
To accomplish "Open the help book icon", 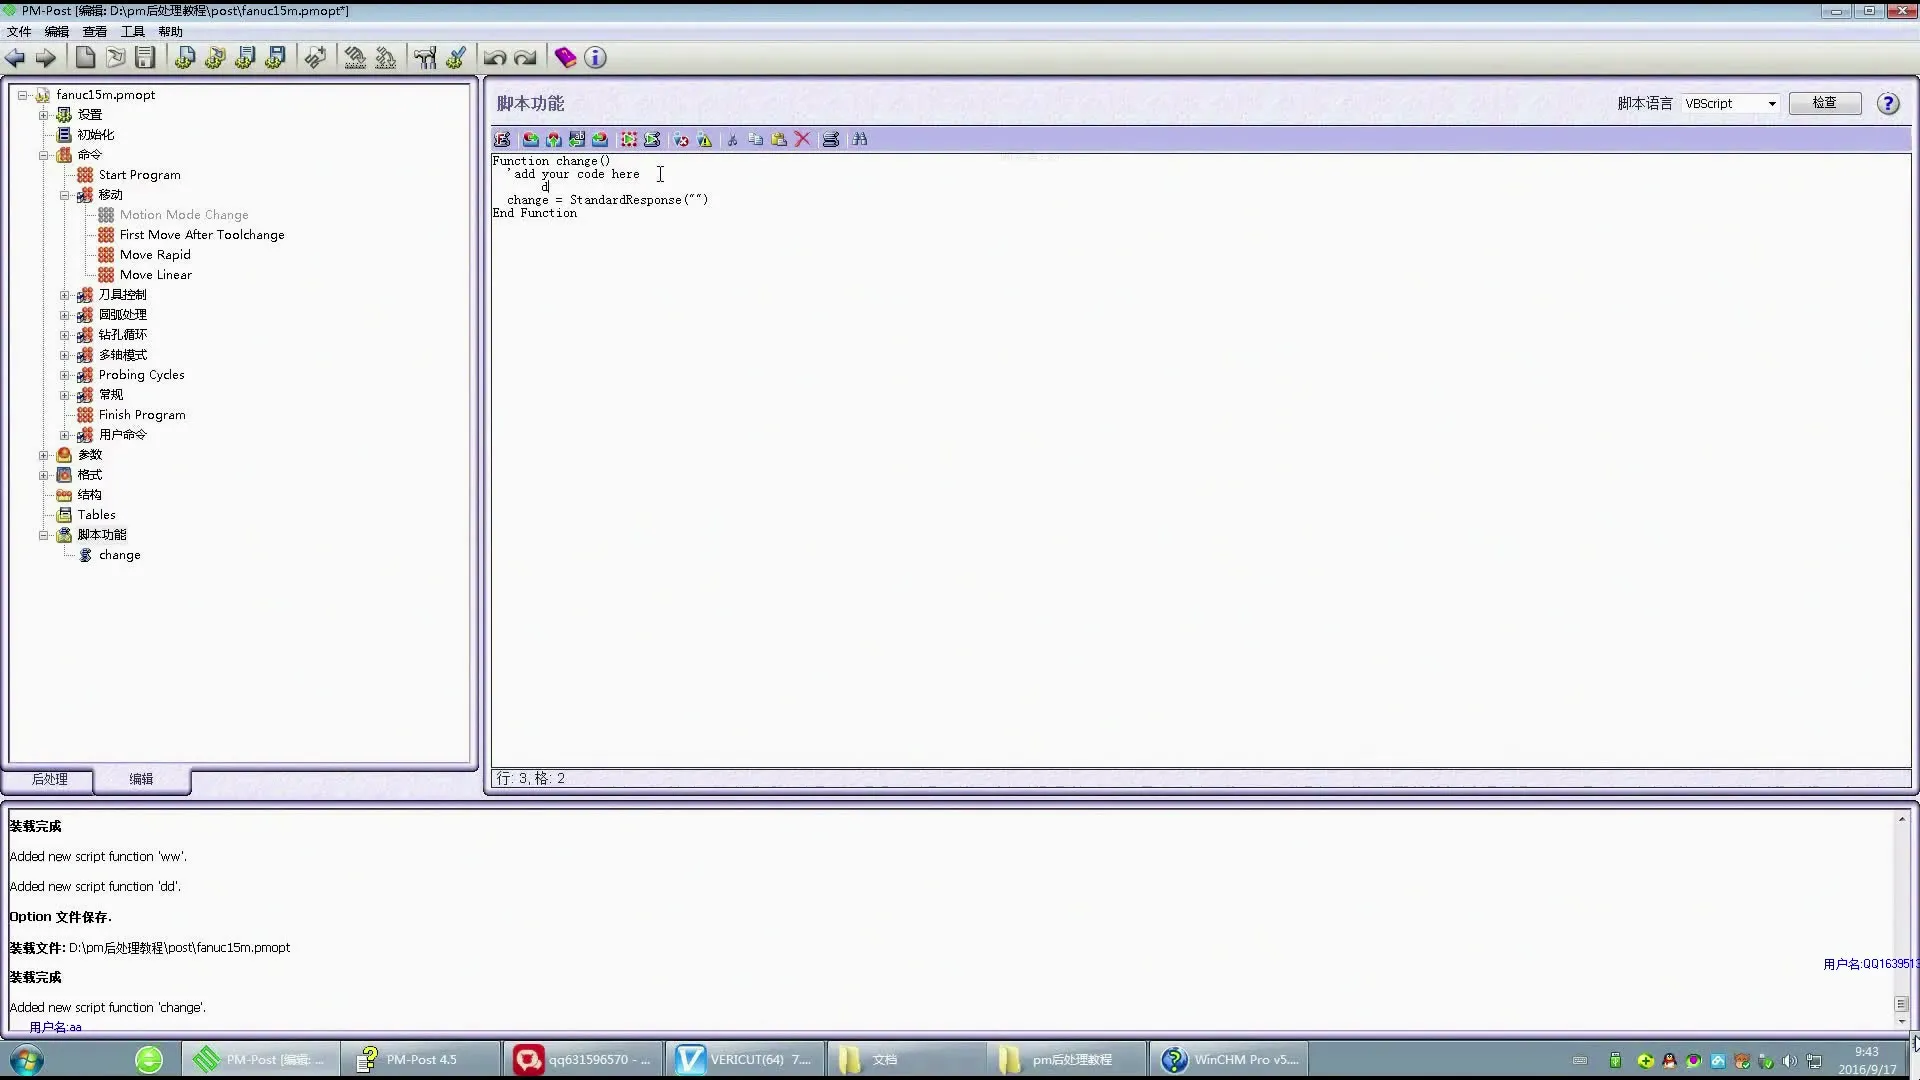I will coord(565,58).
